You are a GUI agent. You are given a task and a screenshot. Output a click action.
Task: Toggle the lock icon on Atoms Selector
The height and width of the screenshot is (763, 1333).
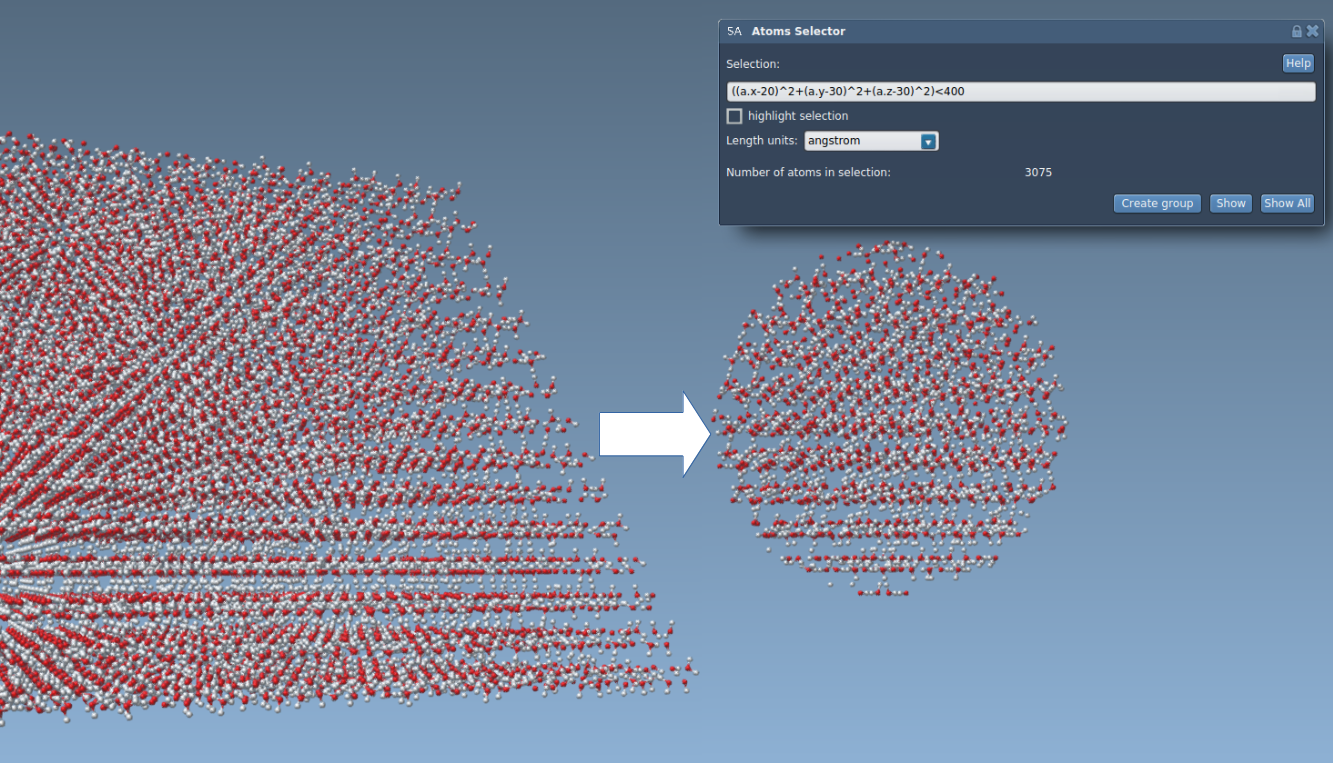point(1297,32)
